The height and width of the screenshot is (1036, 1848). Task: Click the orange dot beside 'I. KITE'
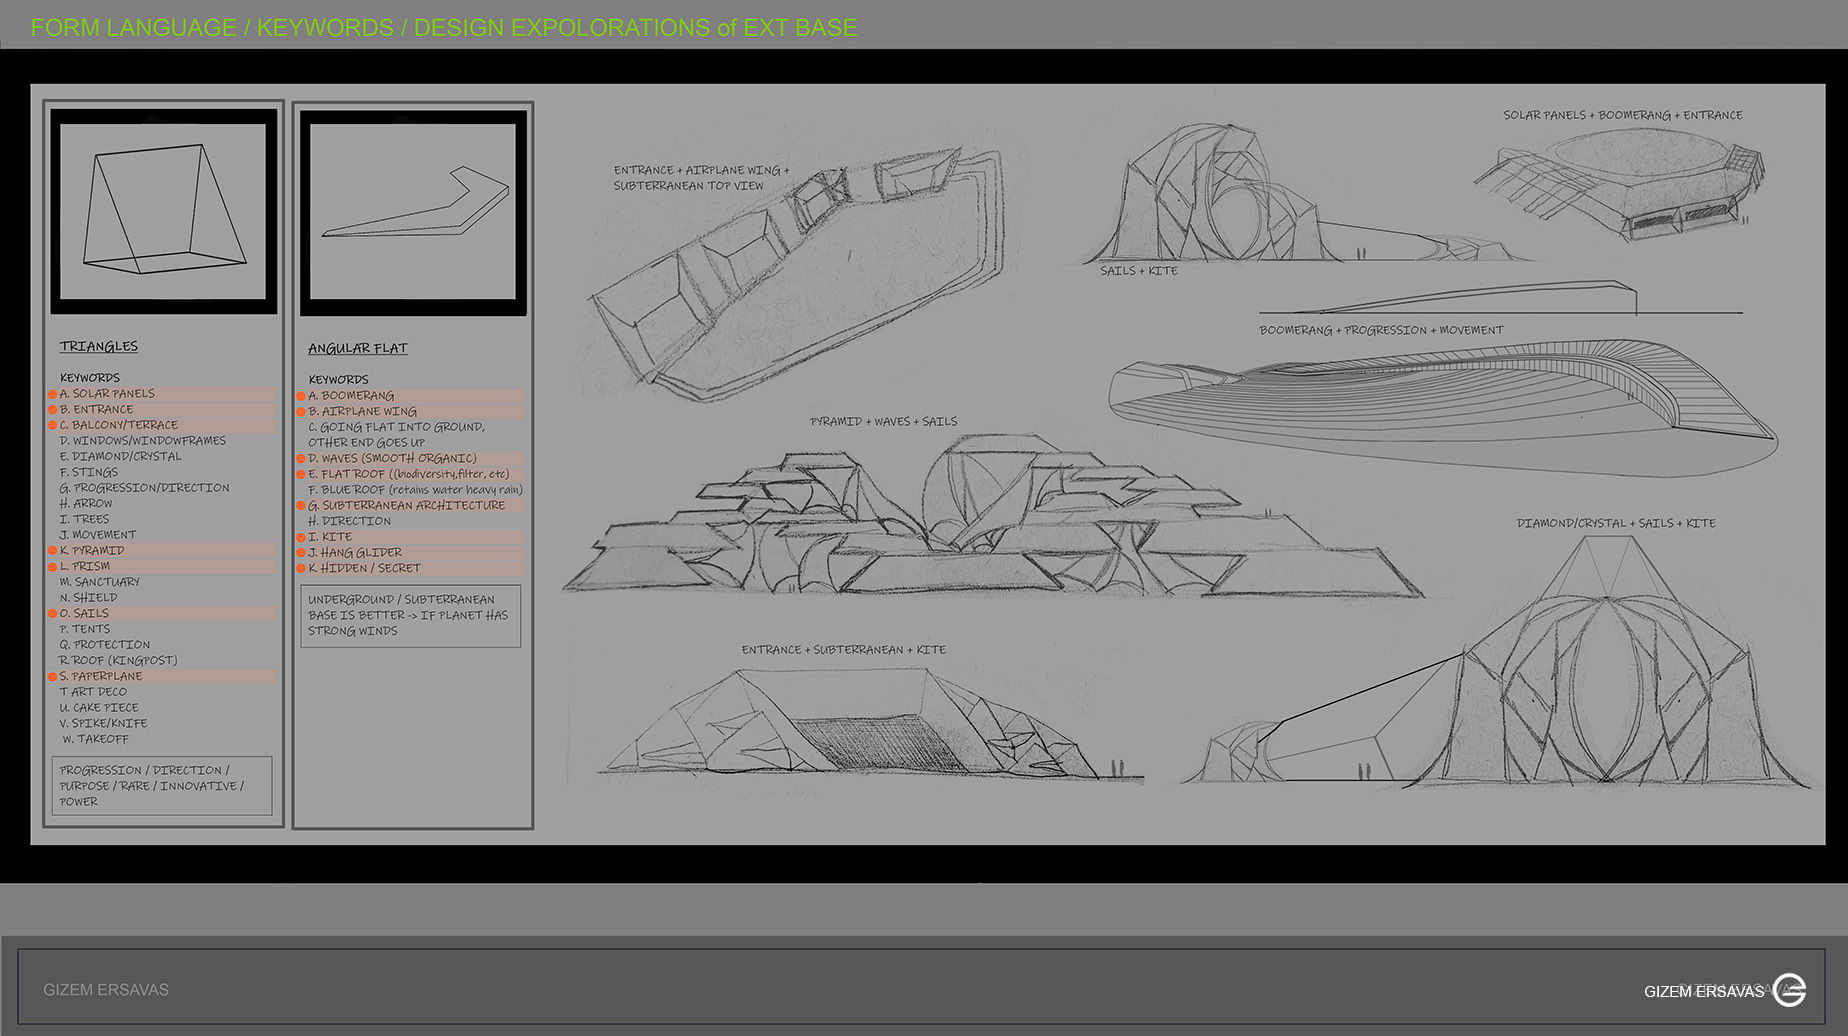pos(301,538)
